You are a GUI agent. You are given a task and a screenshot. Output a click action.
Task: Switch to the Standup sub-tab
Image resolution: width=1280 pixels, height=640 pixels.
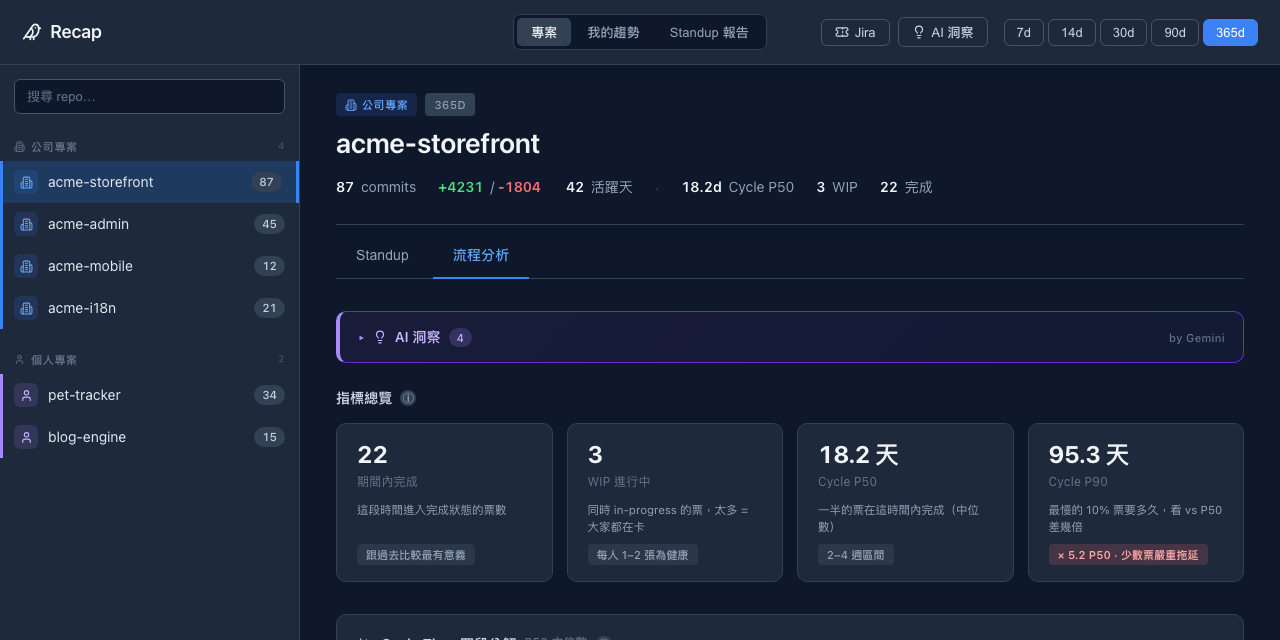click(x=382, y=255)
